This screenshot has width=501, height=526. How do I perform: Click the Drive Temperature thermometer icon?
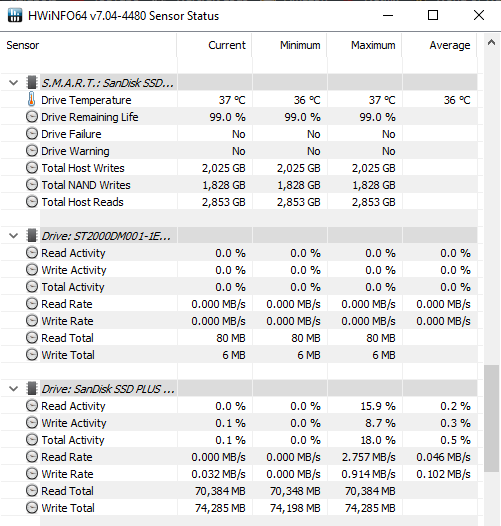click(x=32, y=100)
